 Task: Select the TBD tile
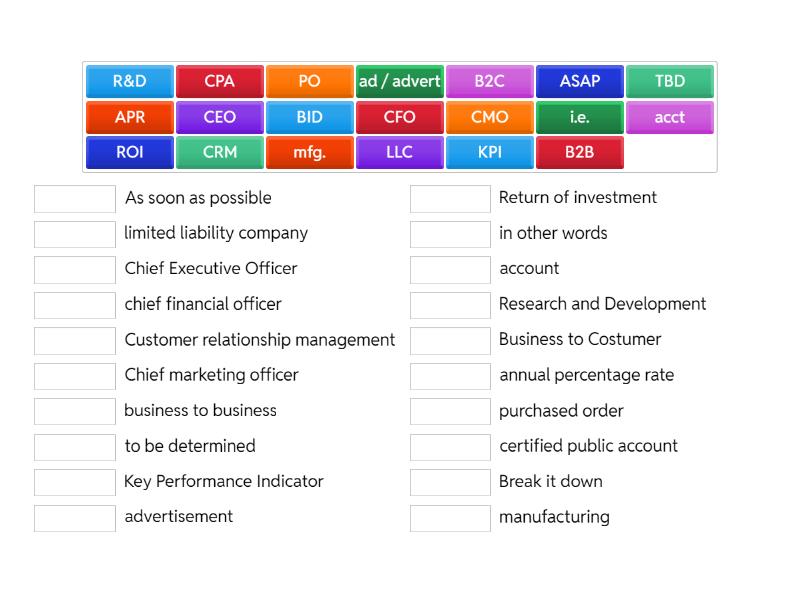pyautogui.click(x=669, y=81)
